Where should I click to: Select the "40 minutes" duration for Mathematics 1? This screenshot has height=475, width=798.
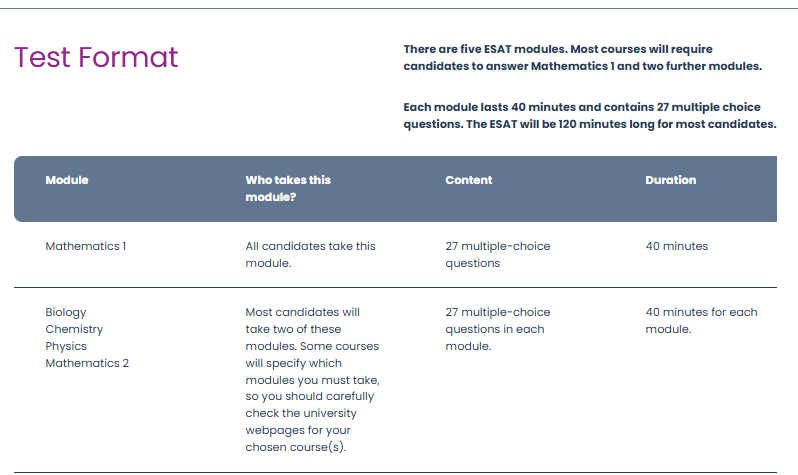coord(676,246)
